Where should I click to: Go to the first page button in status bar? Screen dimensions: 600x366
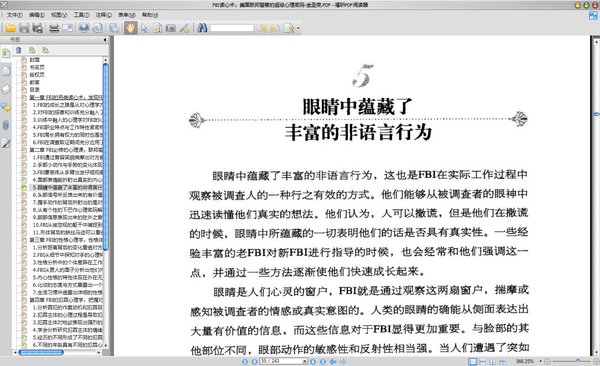(x=245, y=362)
